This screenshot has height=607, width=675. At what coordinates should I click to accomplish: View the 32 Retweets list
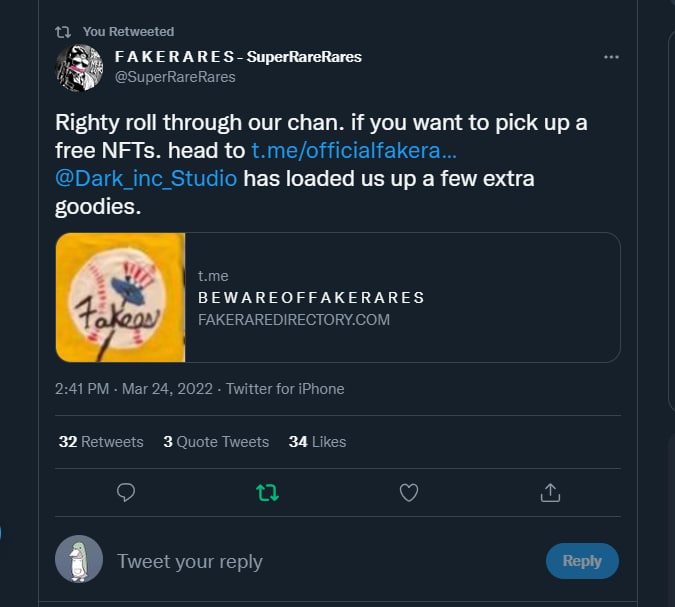tap(101, 442)
